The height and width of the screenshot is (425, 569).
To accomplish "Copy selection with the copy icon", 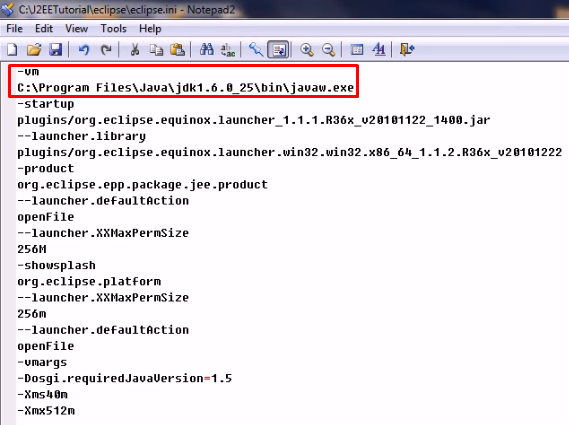I will pos(156,49).
